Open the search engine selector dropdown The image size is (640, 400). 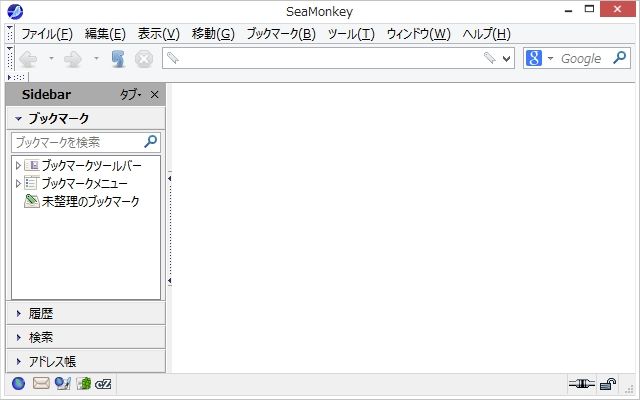550,58
